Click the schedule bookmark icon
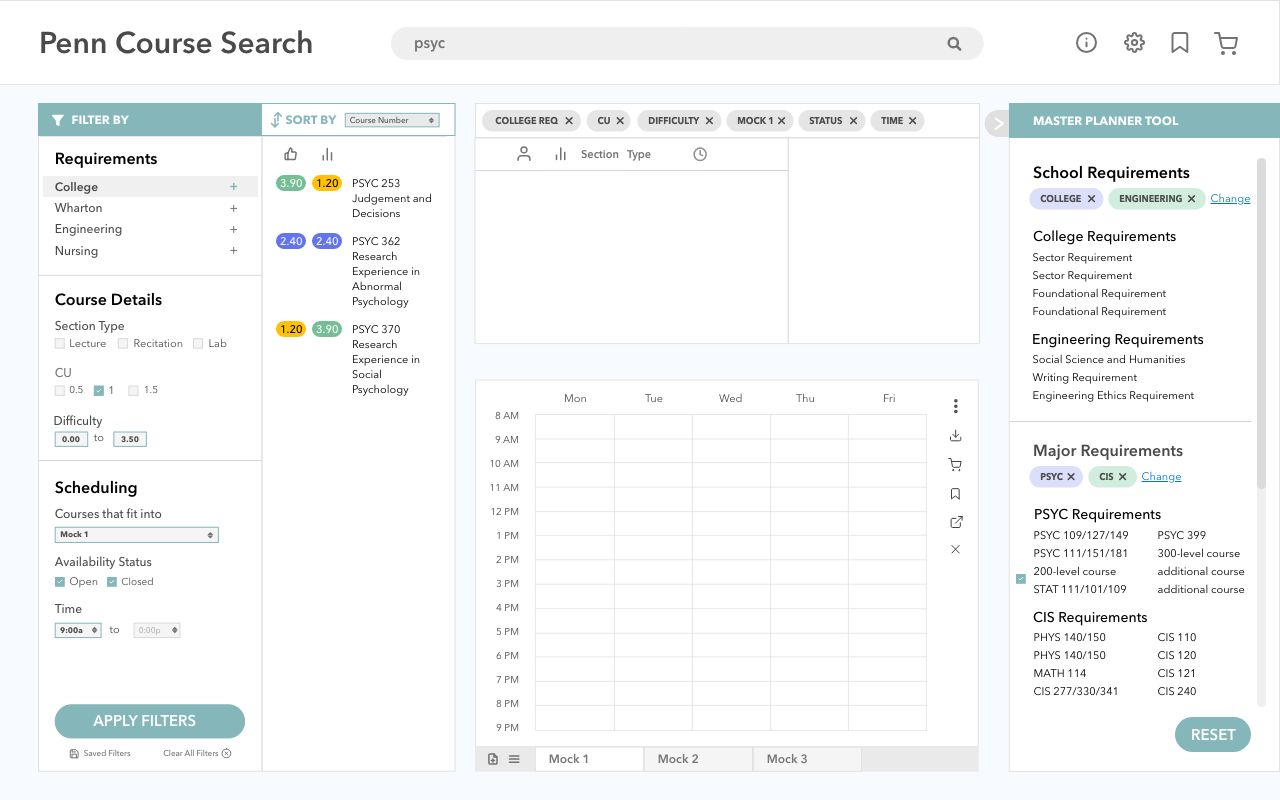The image size is (1280, 800). pos(956,494)
